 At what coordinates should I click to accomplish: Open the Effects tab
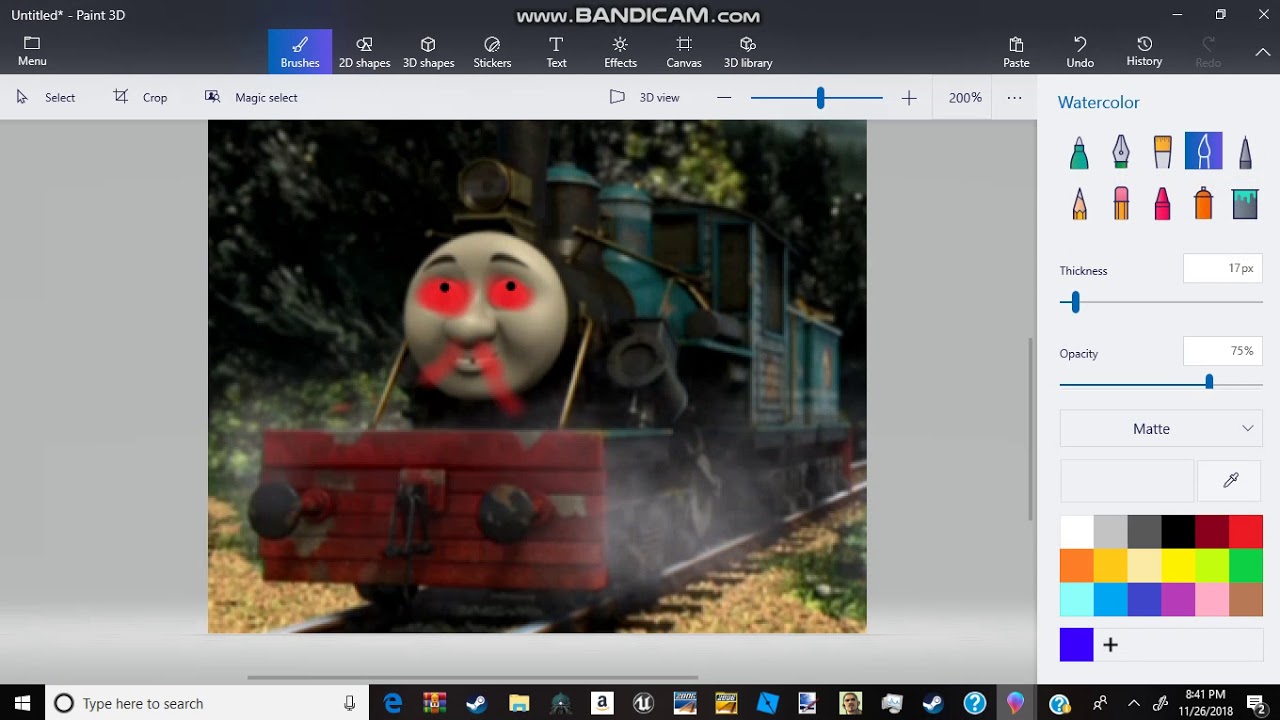[620, 52]
